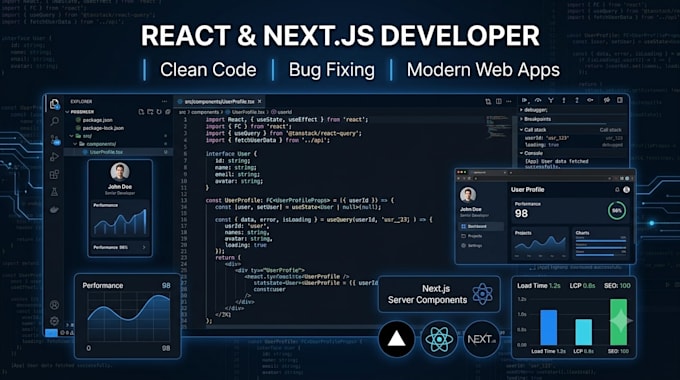Image resolution: width=680 pixels, height=380 pixels.
Task: Close the UserProfile.tsx editor tab
Action: pos(260,102)
